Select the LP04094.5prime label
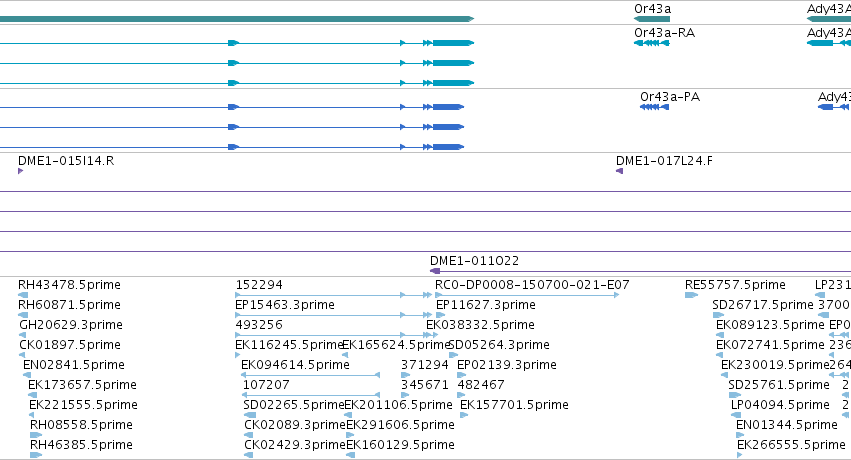The image size is (851, 460). tap(780, 405)
